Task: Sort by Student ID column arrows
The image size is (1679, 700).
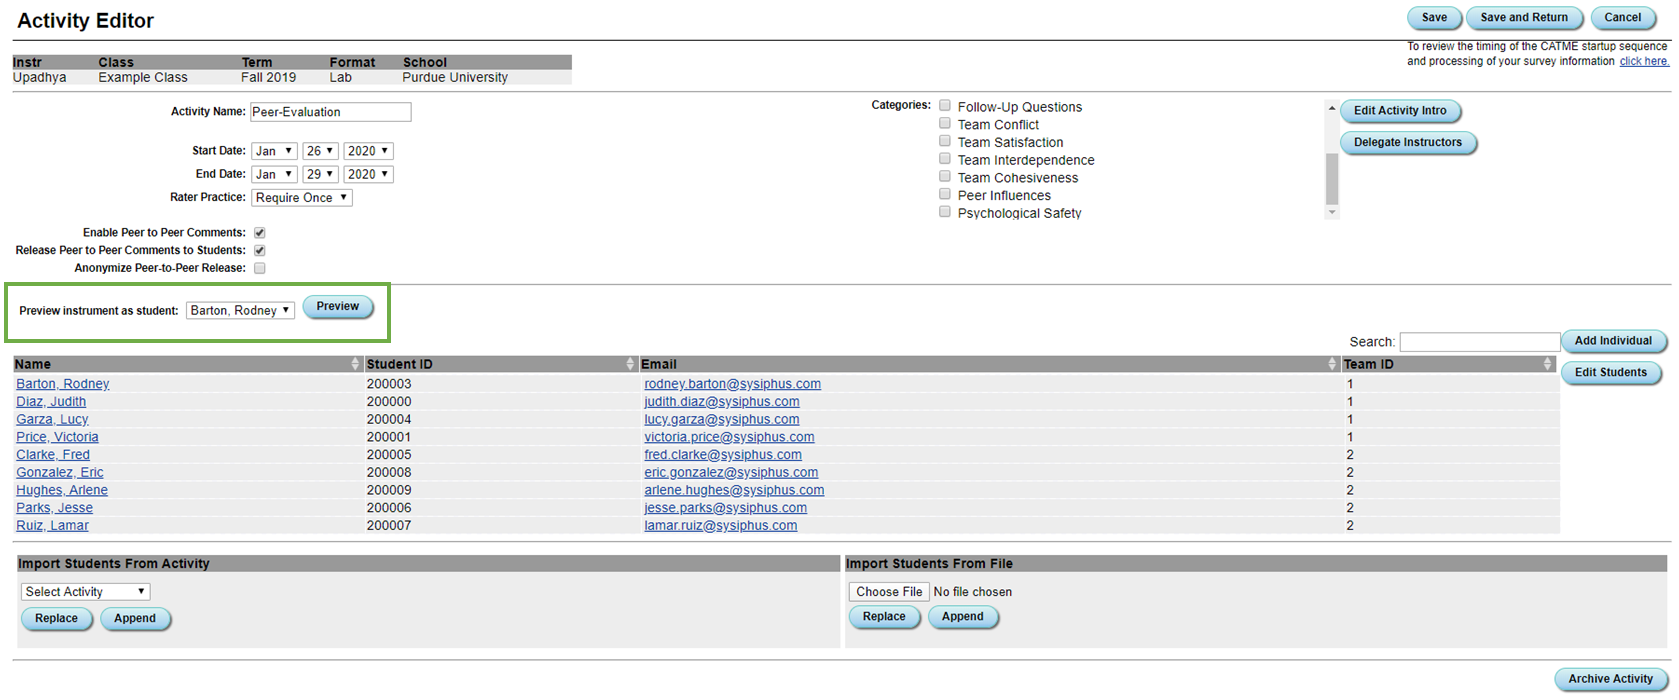Action: [630, 364]
